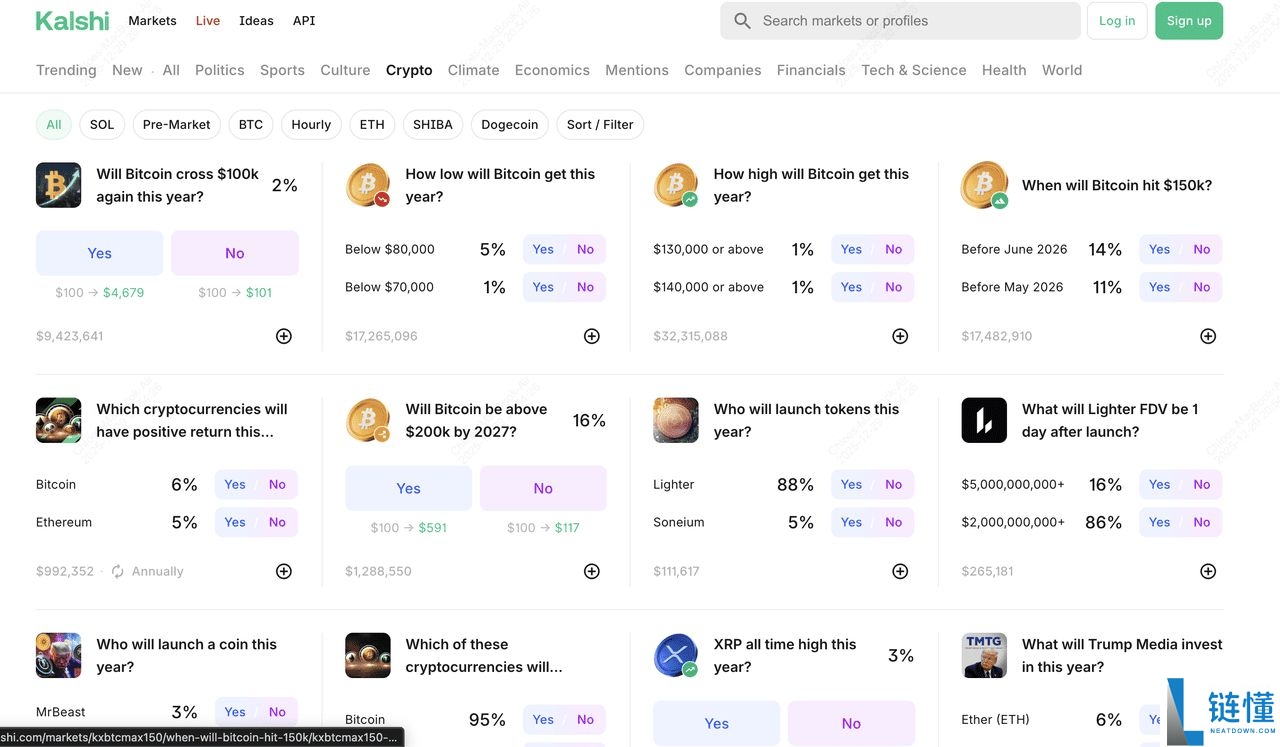Add 'How high will Bitcoin get' with plus icon
This screenshot has height=747, width=1280.
[x=900, y=336]
